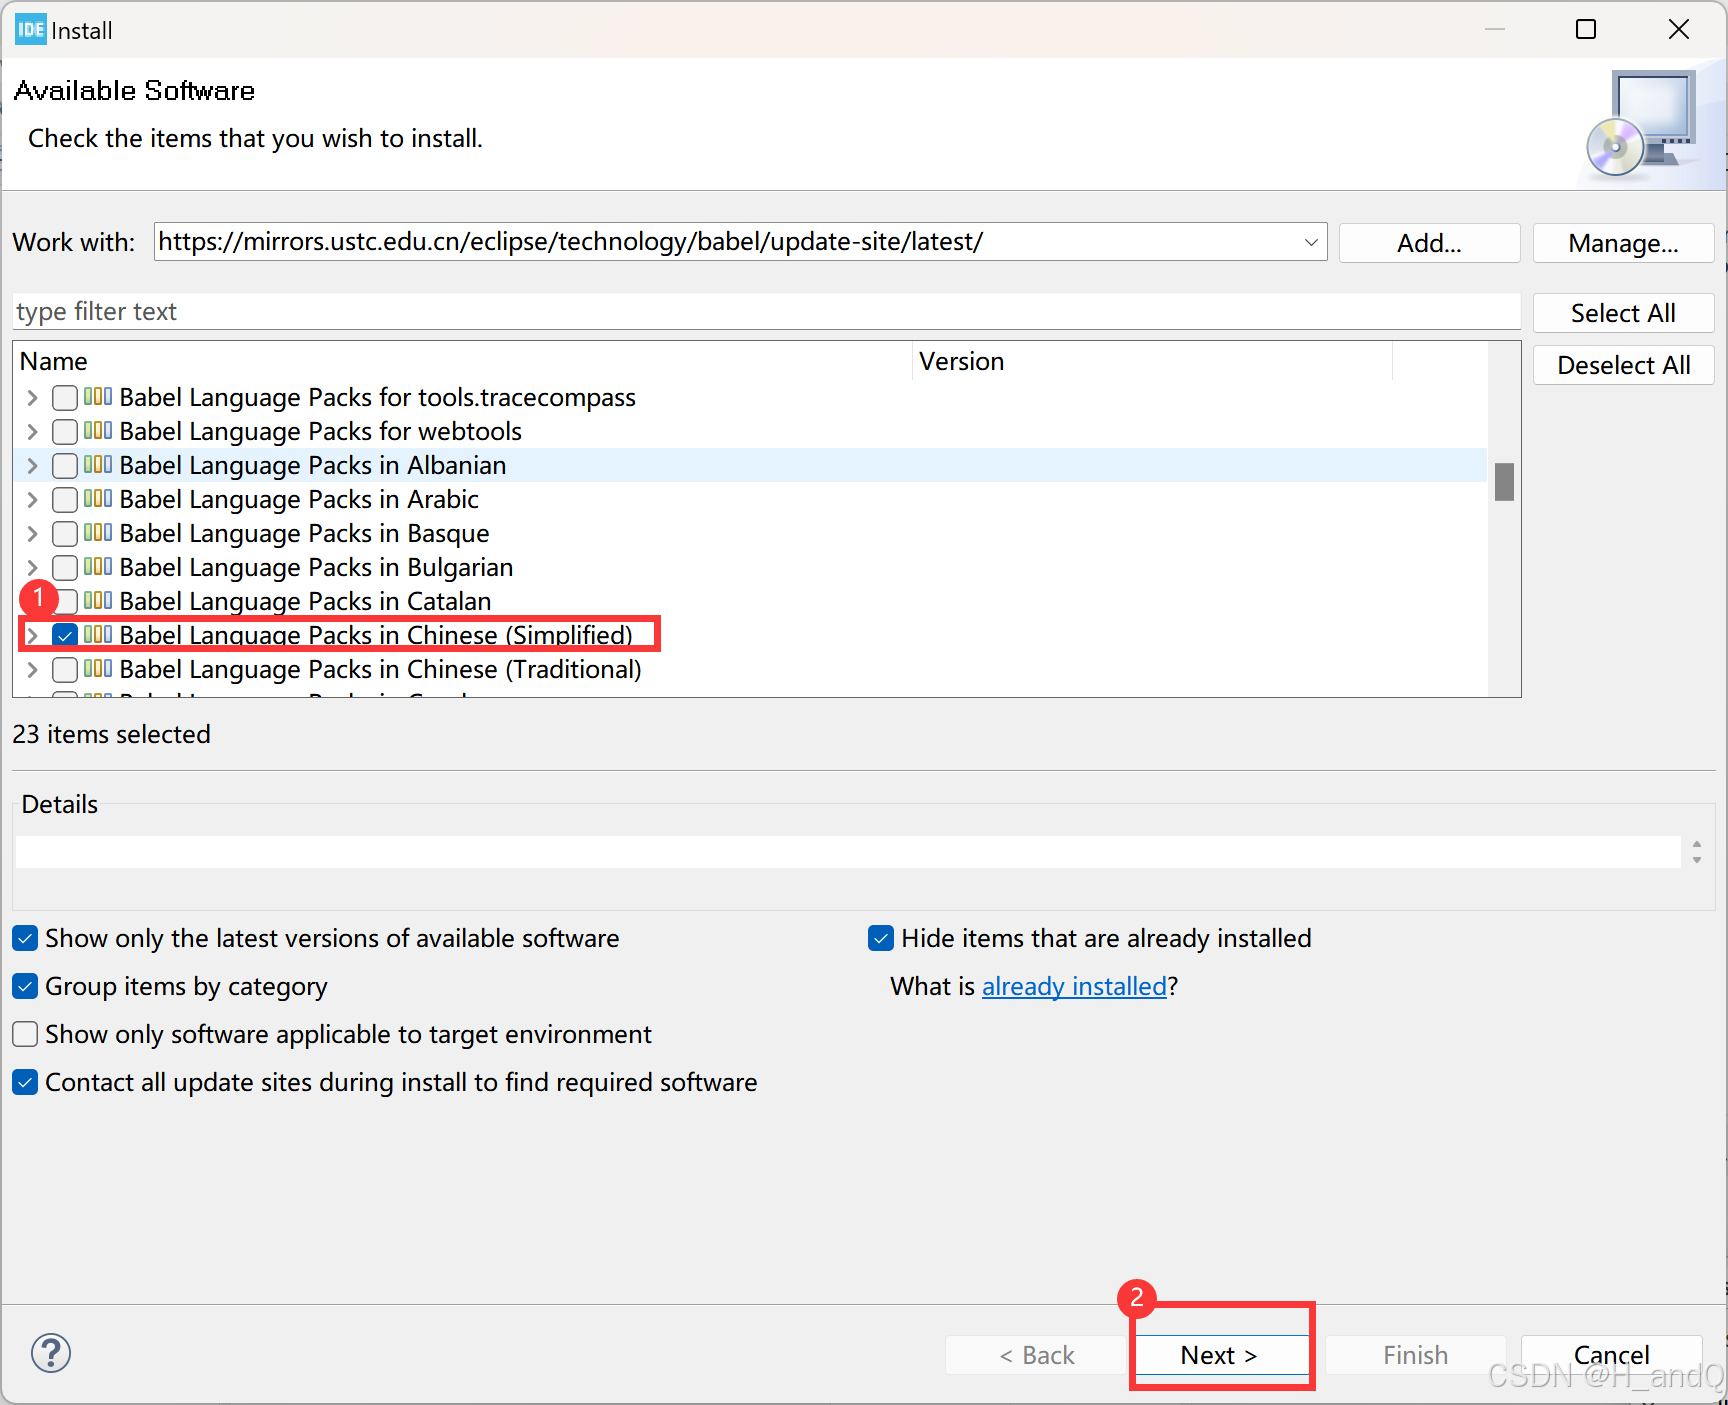Toggle Contact all update sites option

click(x=25, y=1082)
